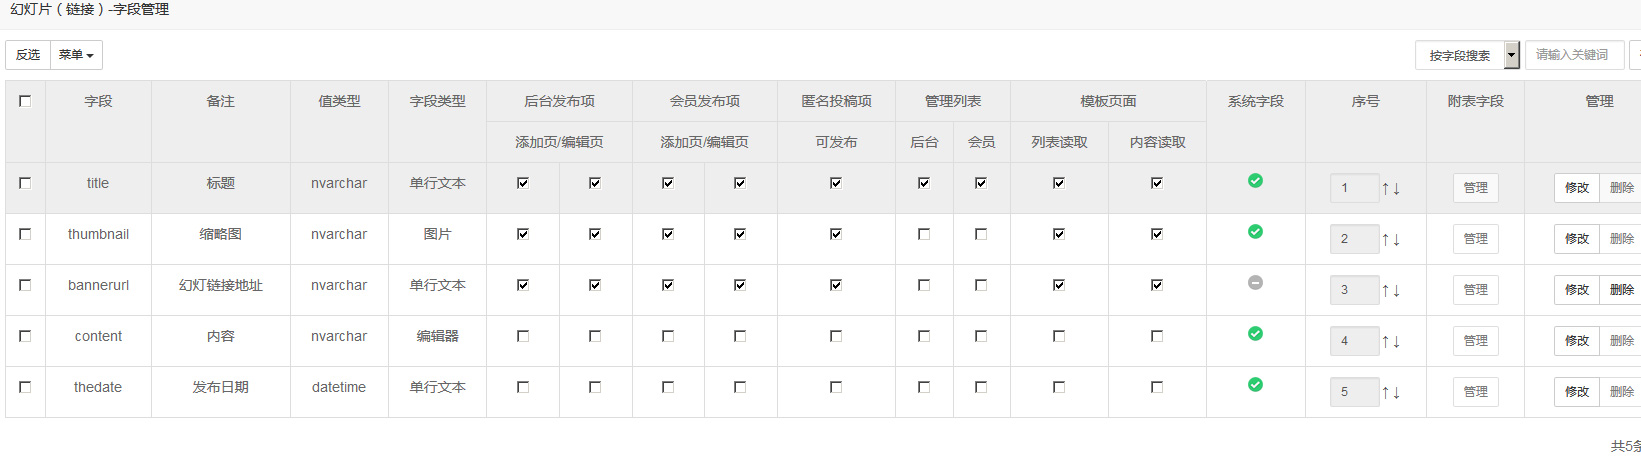Click the gray minus icon for bannerurl
The image size is (1641, 463).
(1255, 283)
